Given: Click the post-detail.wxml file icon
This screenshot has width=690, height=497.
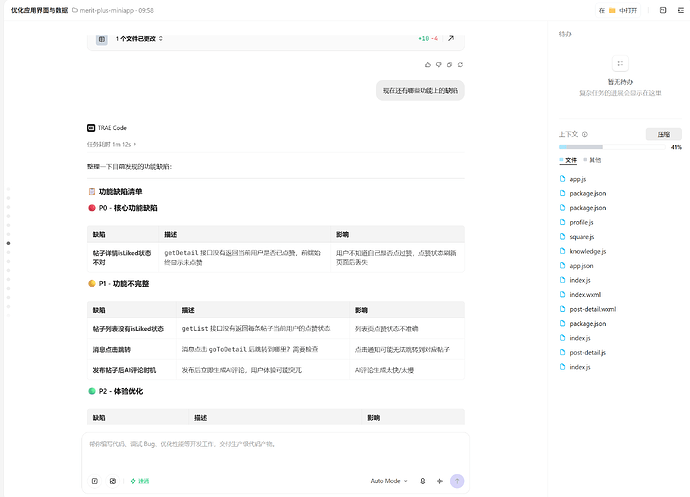Looking at the screenshot, I should click(562, 309).
